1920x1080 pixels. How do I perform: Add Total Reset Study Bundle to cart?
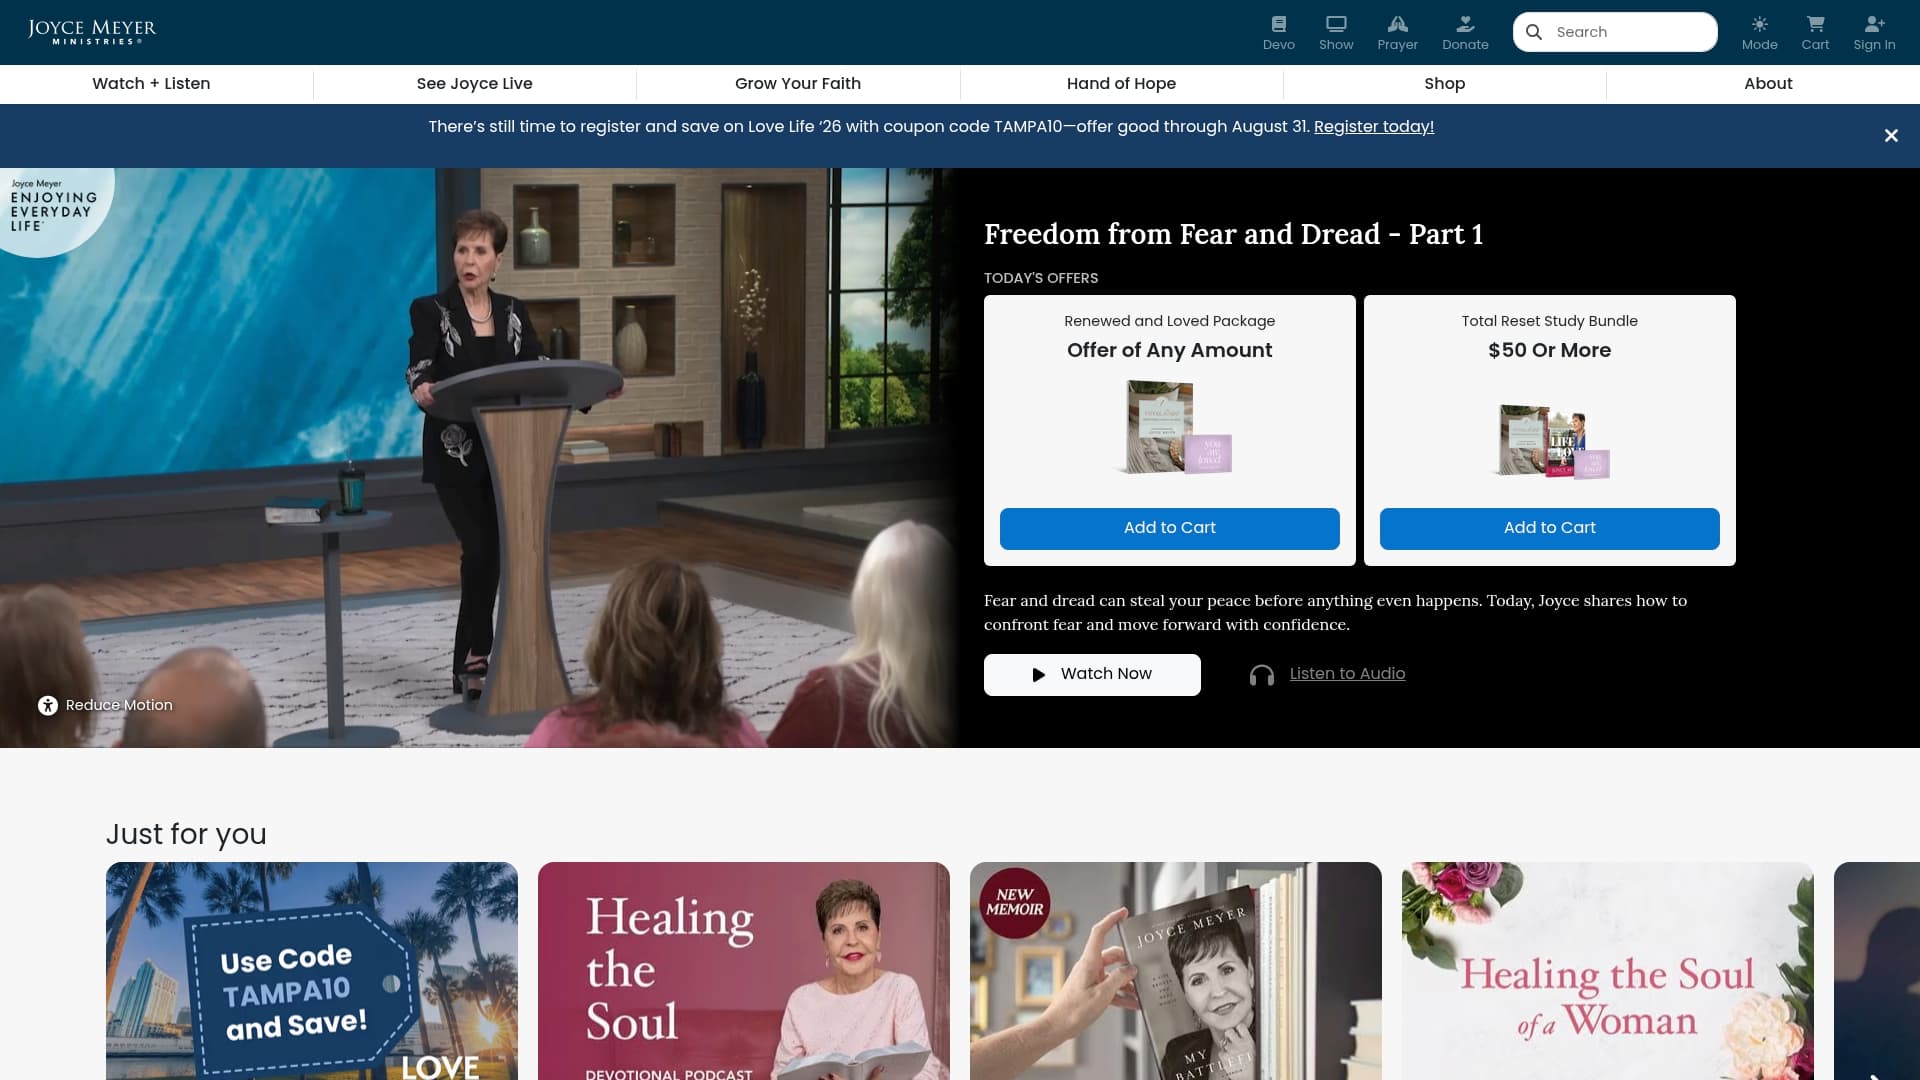(1550, 528)
